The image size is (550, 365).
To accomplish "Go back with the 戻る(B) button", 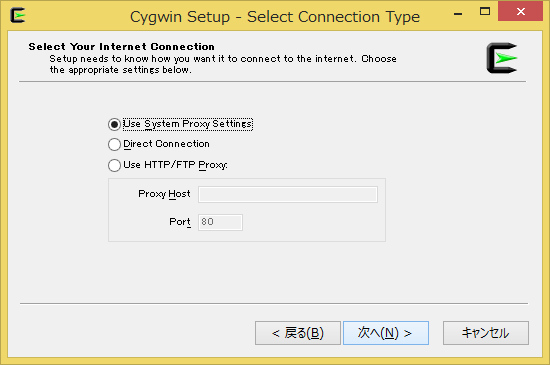I will tap(298, 333).
